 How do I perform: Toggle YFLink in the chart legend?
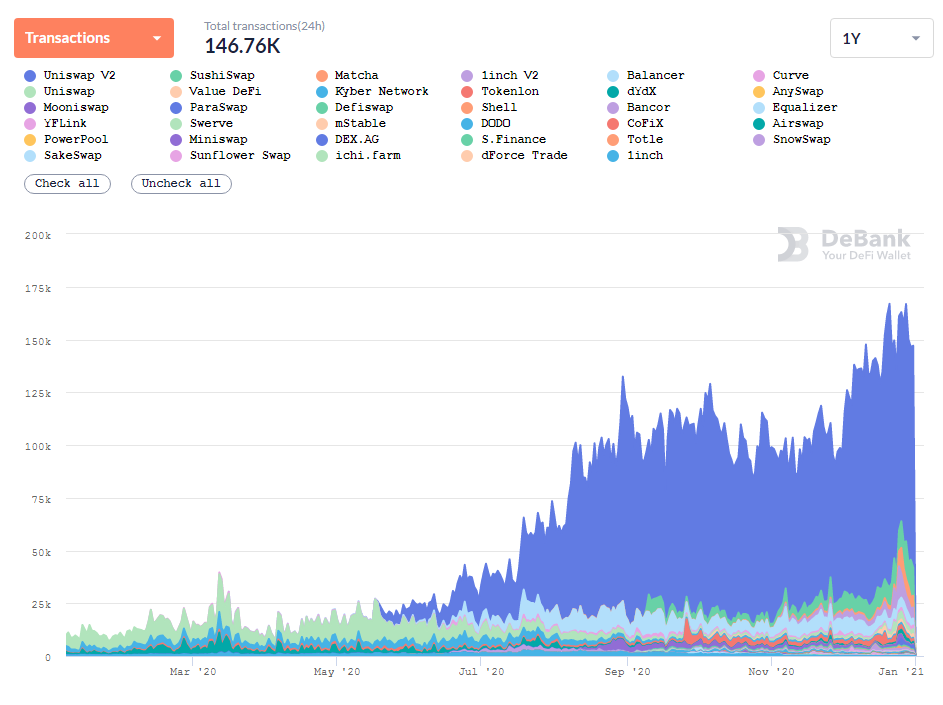click(x=55, y=123)
